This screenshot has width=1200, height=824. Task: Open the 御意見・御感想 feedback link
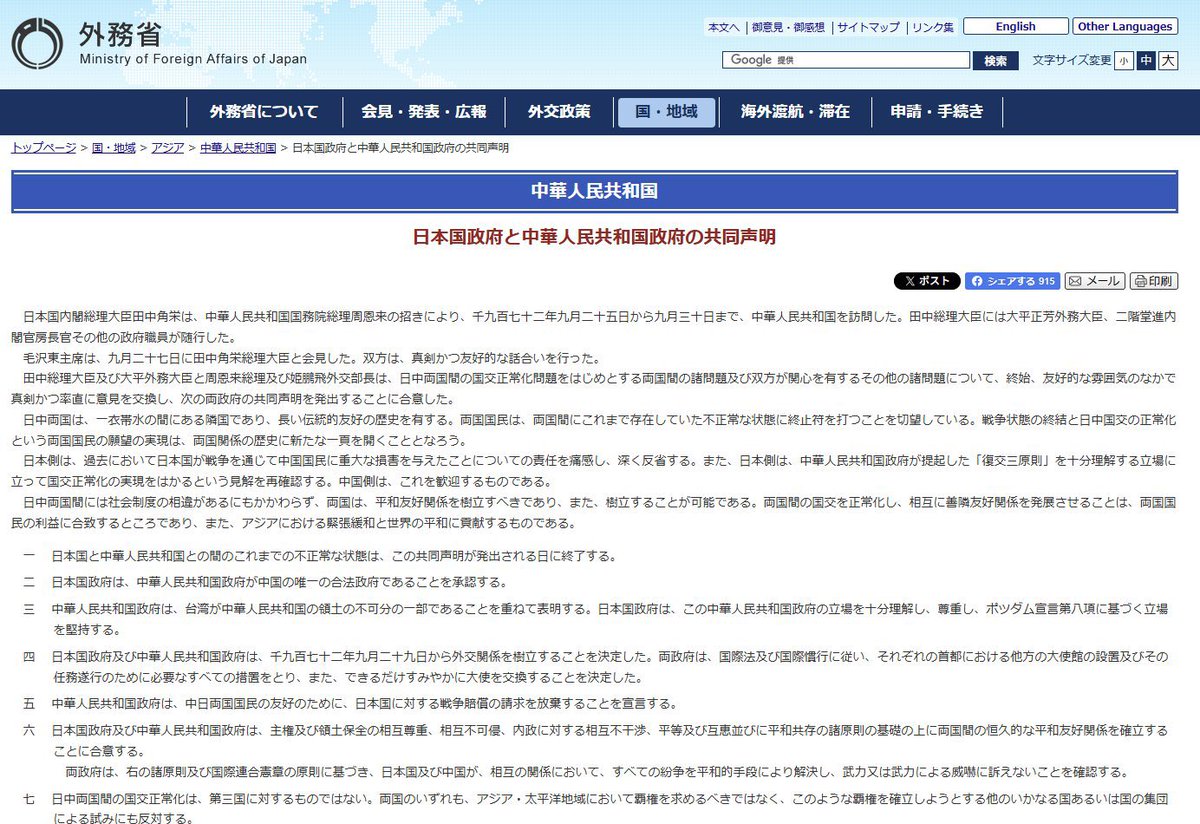788,27
